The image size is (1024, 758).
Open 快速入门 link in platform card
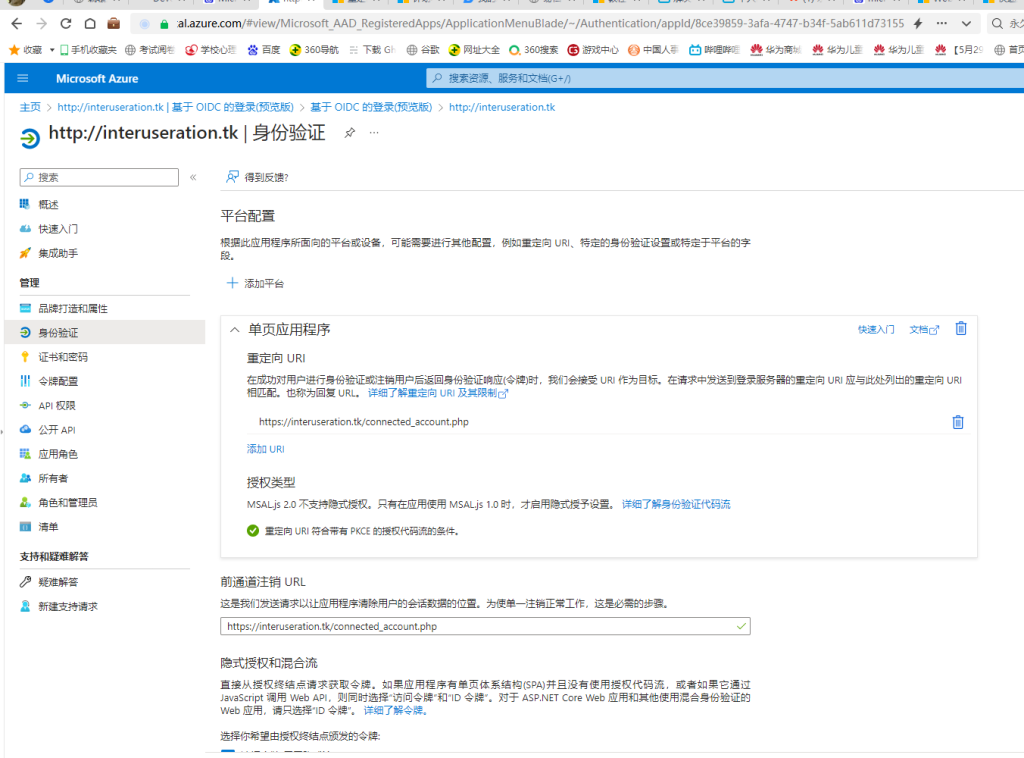[x=876, y=329]
